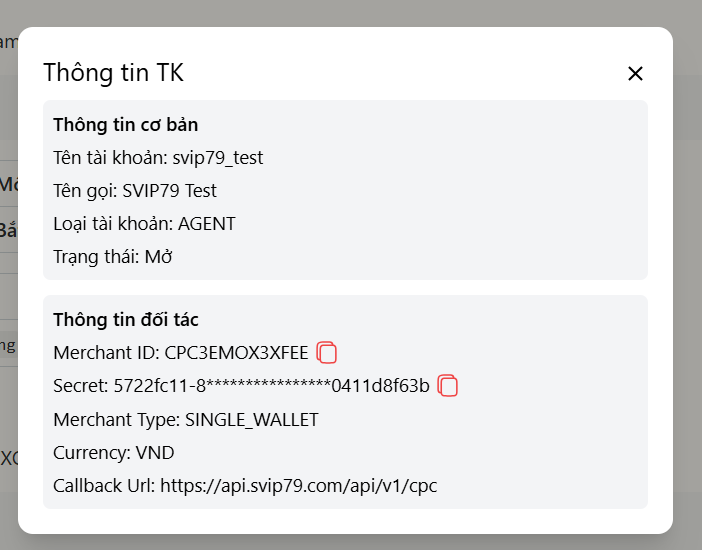Close the Thông tin TK dialog

click(635, 73)
